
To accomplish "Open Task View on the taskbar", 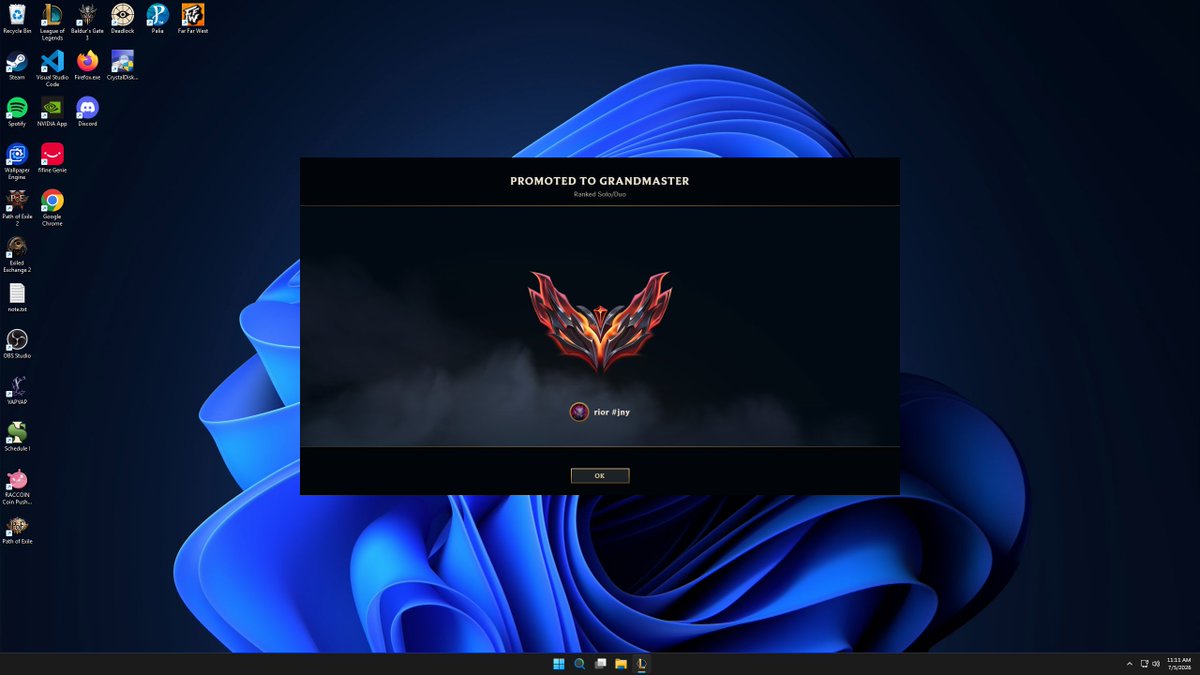I will click(600, 664).
